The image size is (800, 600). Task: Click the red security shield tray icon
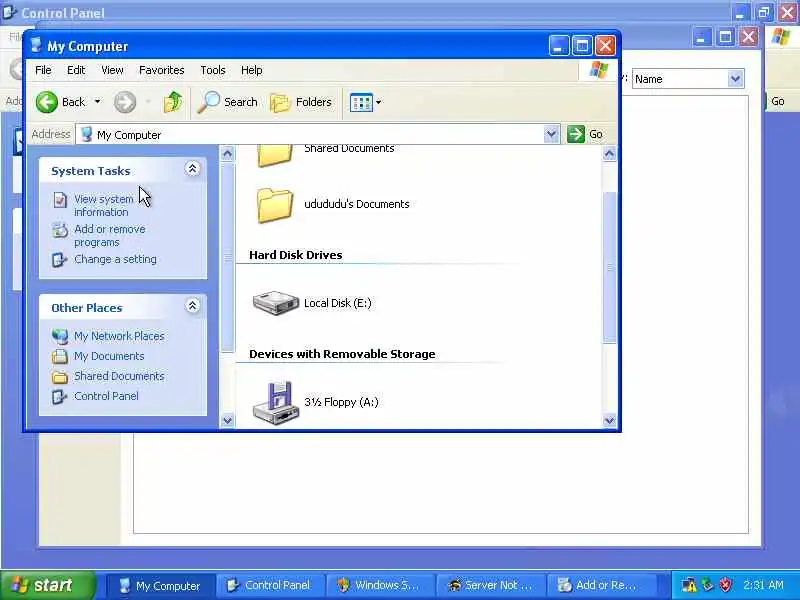726,585
